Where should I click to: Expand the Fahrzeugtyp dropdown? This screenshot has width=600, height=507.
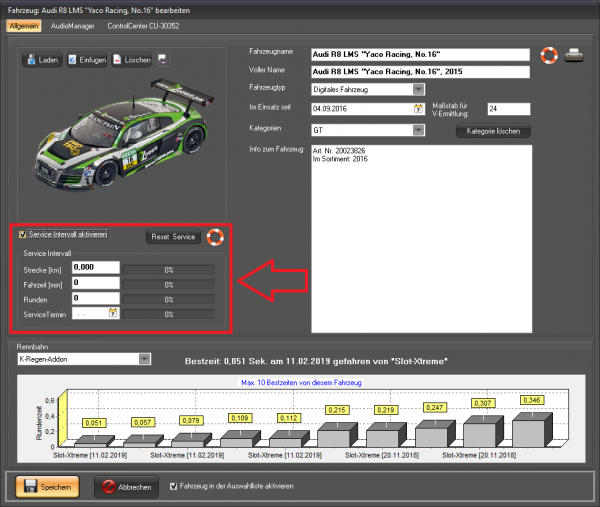click(419, 90)
